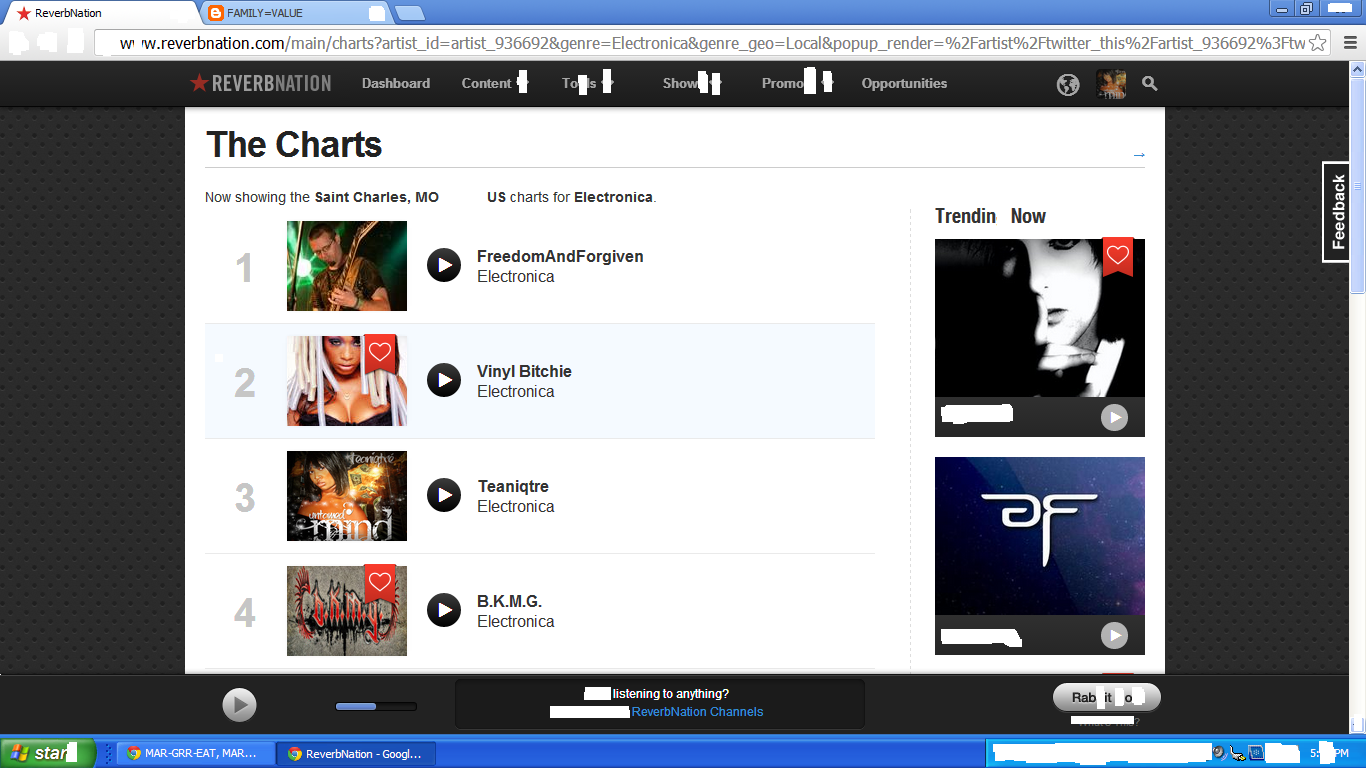
Task: Expand the Content menu dropdown
Action: 494,83
